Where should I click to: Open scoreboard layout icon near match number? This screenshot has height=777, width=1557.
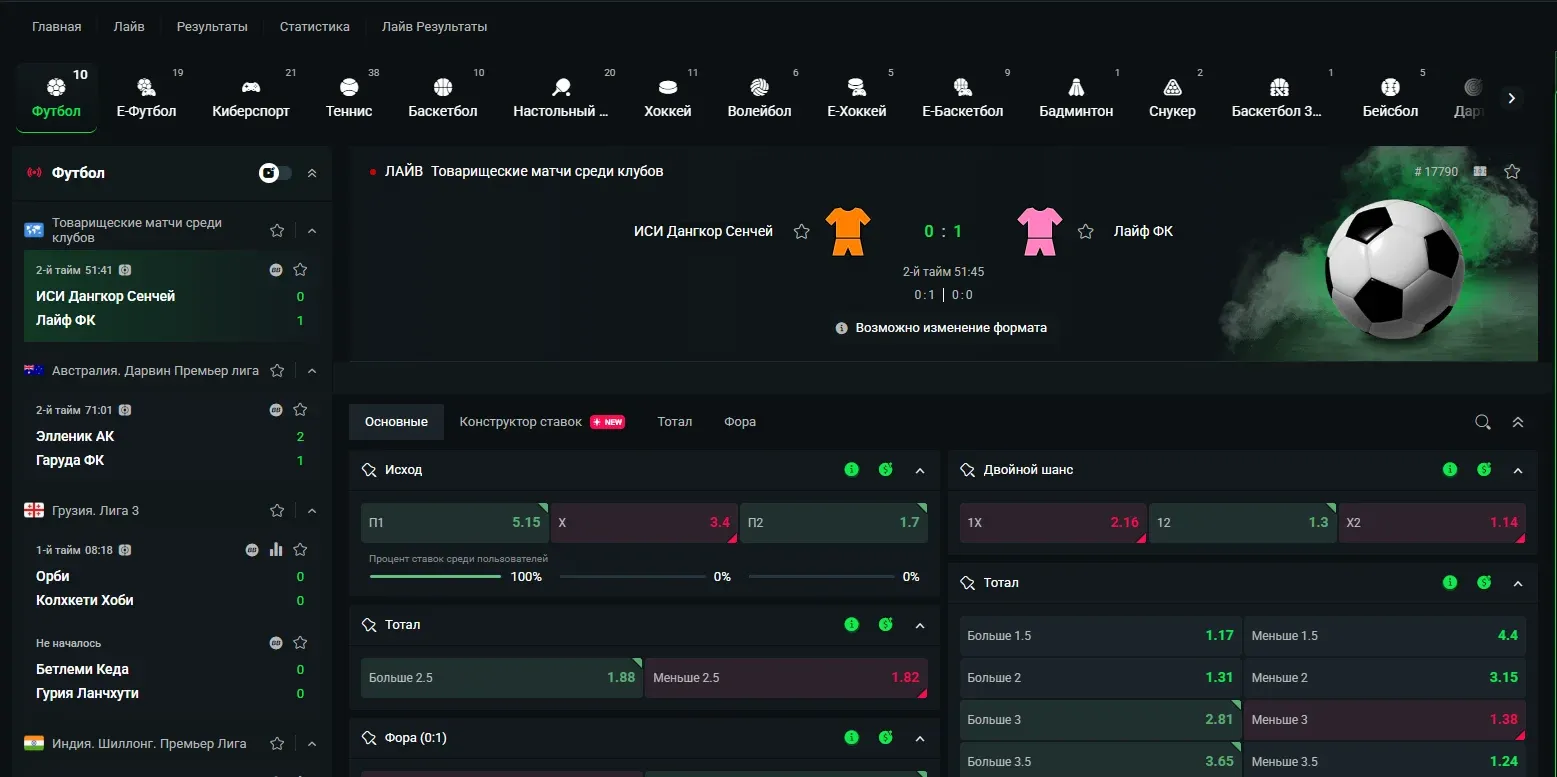click(x=1480, y=171)
